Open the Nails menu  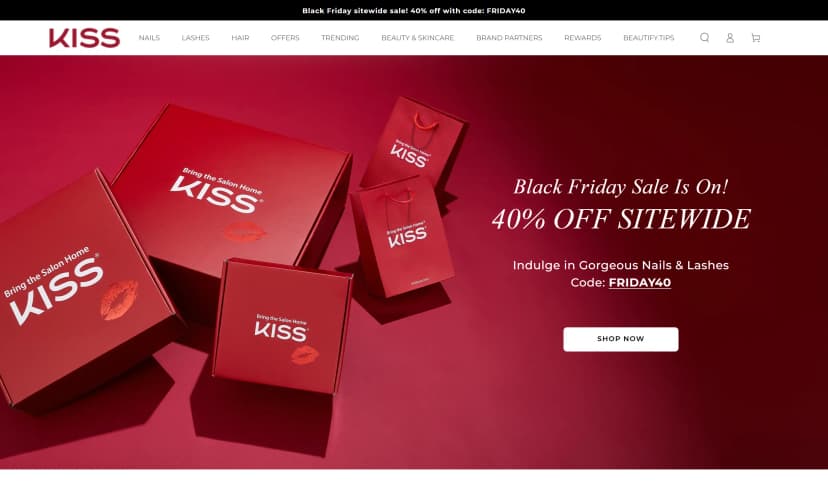(x=149, y=37)
